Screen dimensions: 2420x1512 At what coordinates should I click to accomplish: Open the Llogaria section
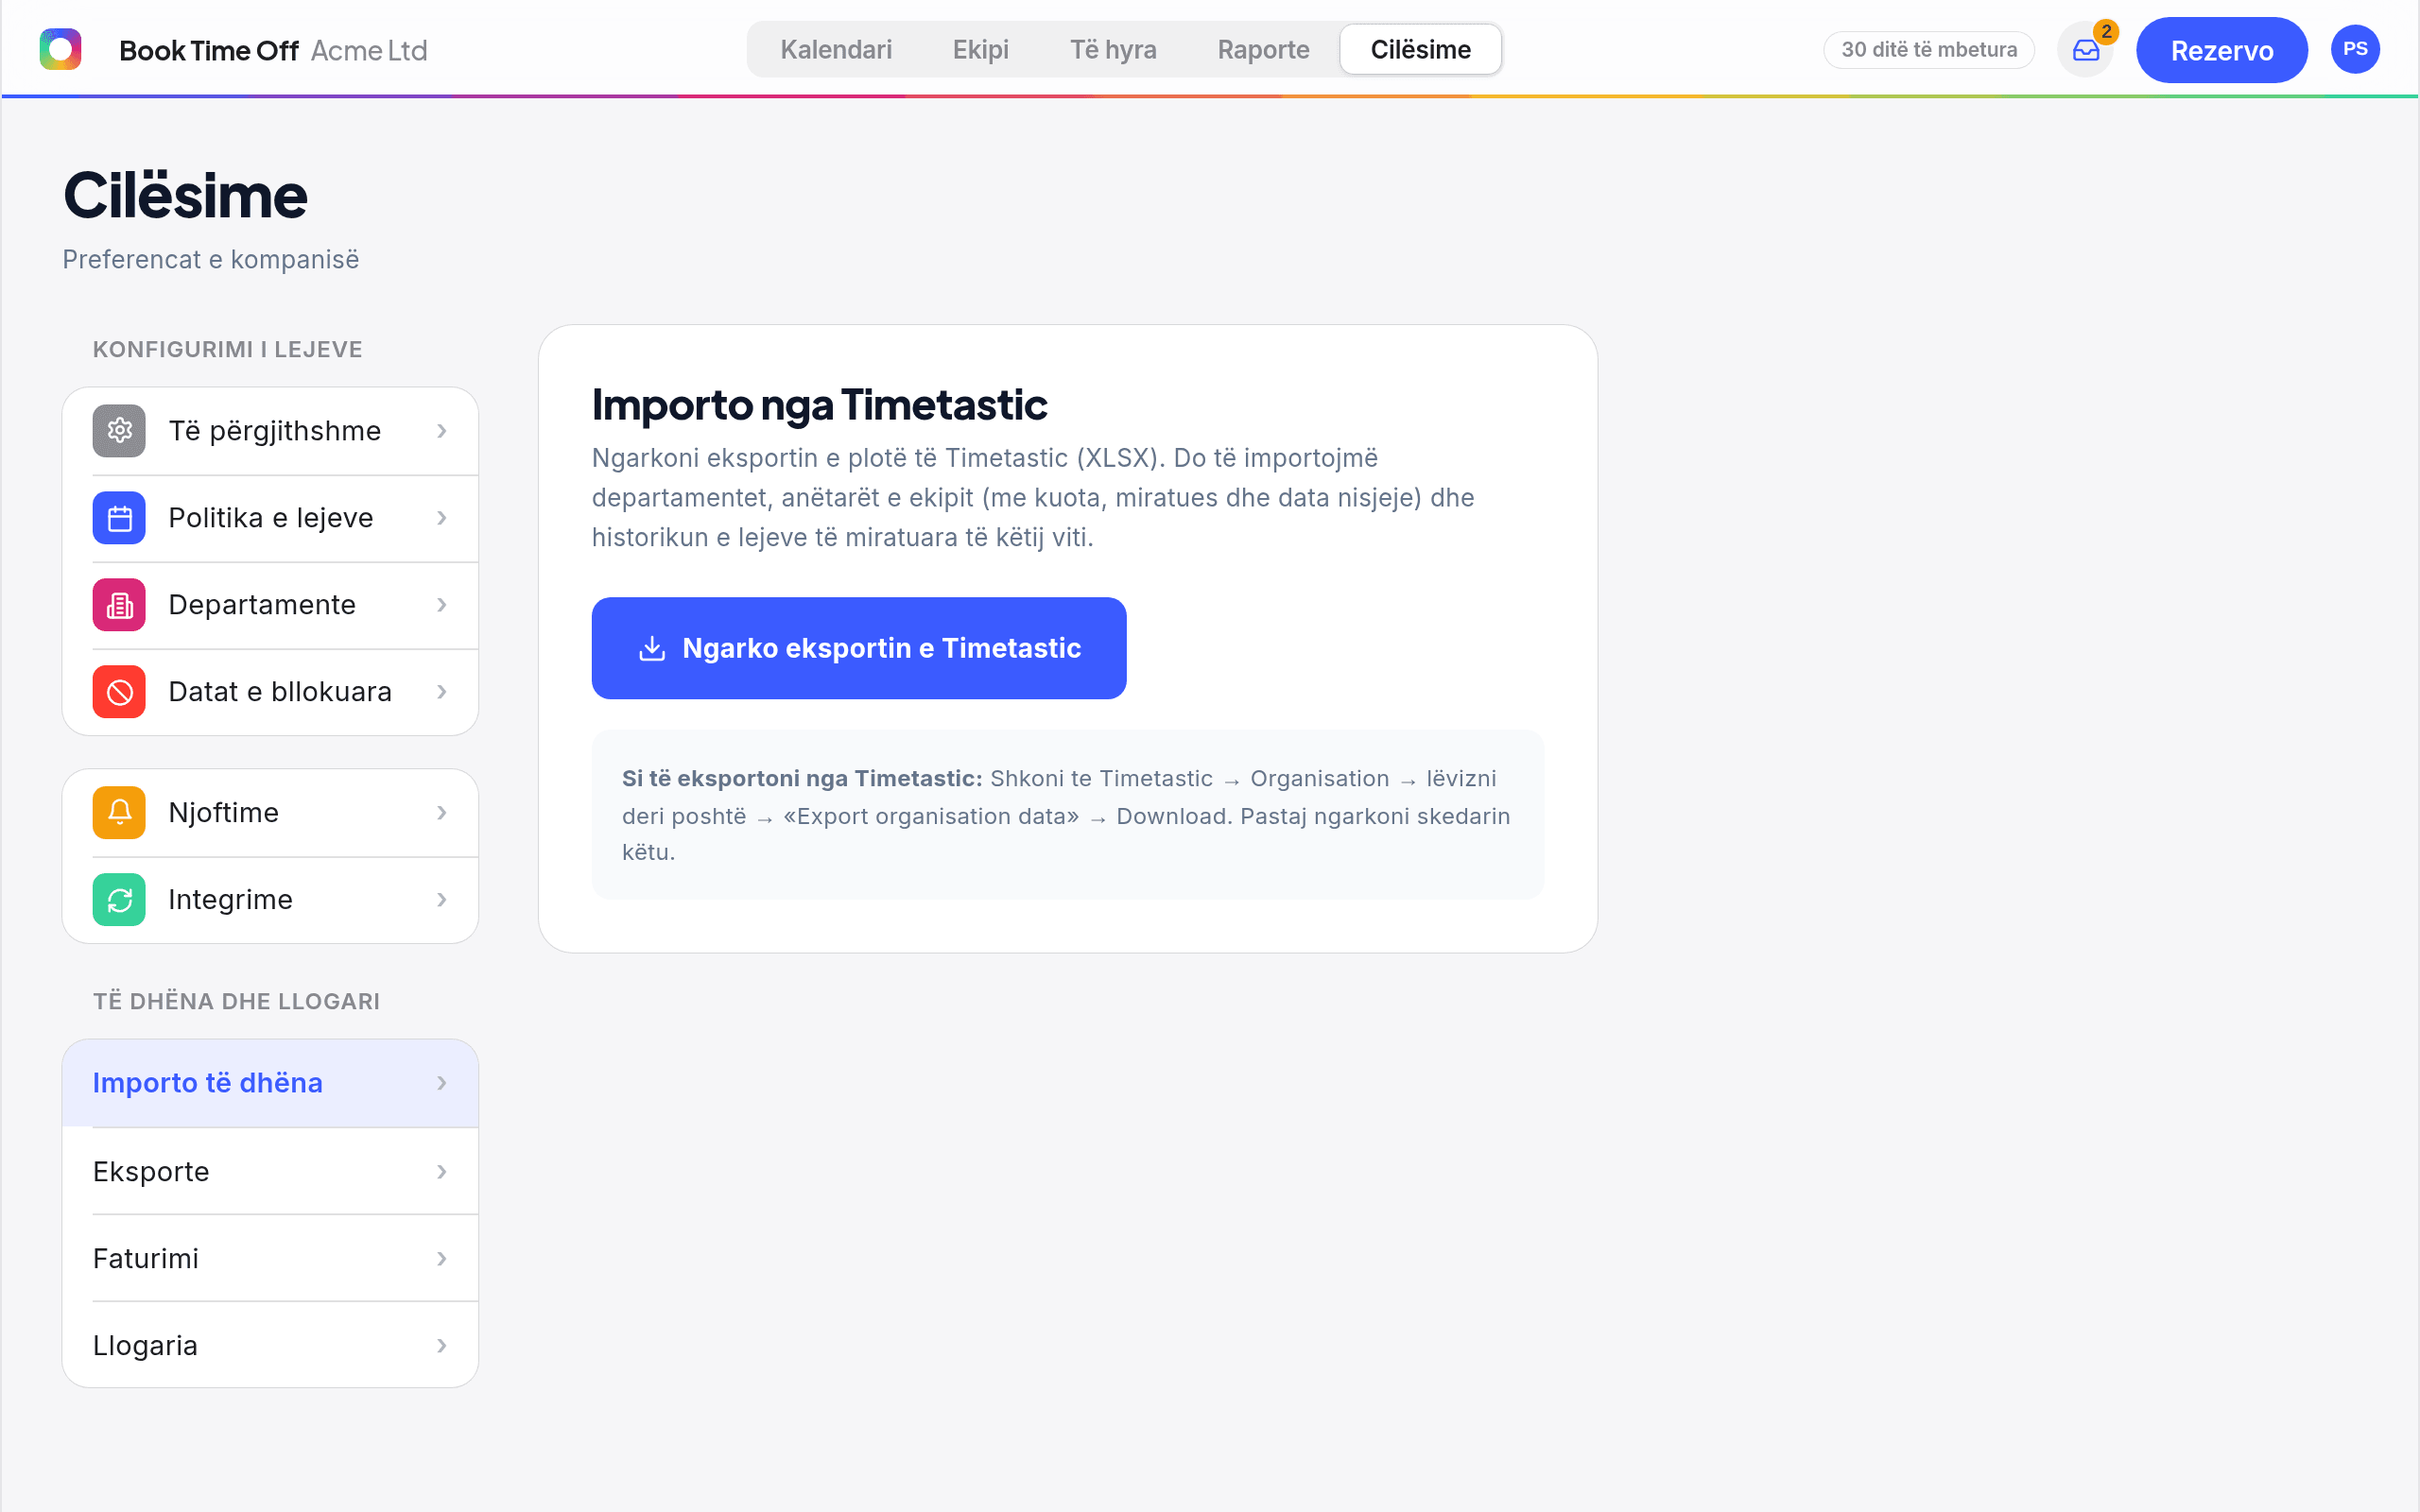(270, 1346)
